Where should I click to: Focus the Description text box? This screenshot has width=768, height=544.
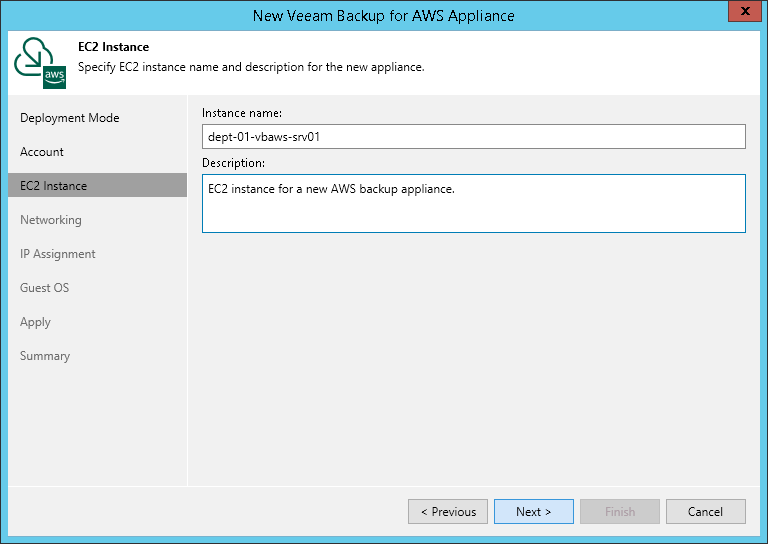point(474,203)
